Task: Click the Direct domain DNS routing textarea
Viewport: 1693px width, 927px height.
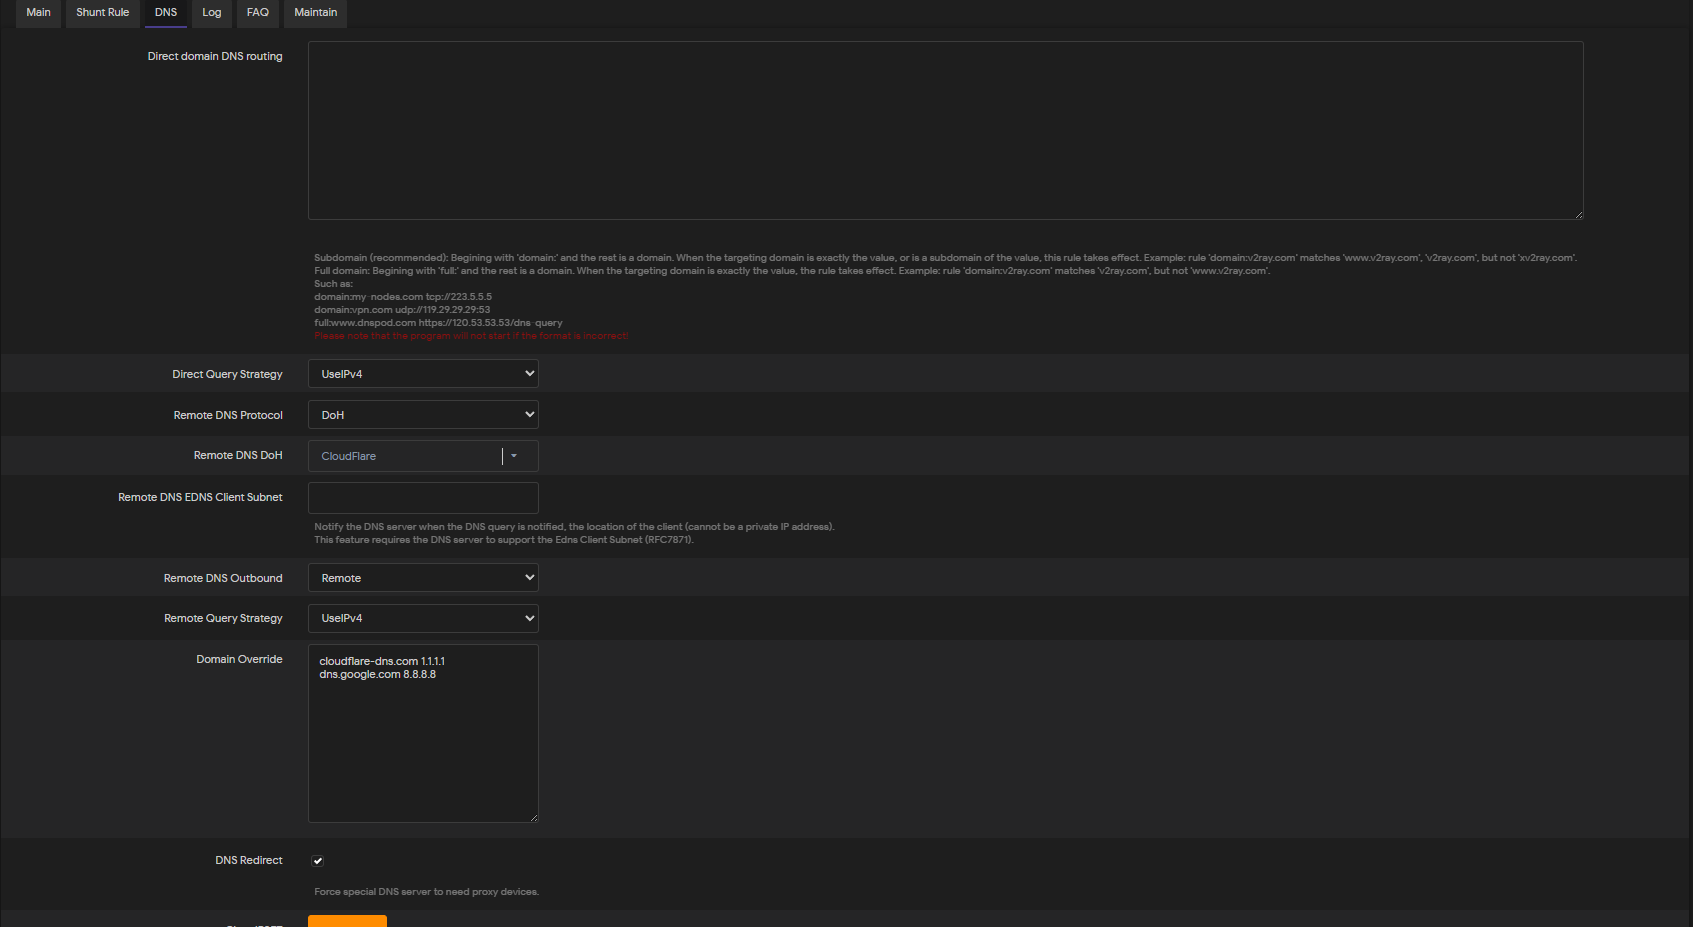Action: coord(945,130)
